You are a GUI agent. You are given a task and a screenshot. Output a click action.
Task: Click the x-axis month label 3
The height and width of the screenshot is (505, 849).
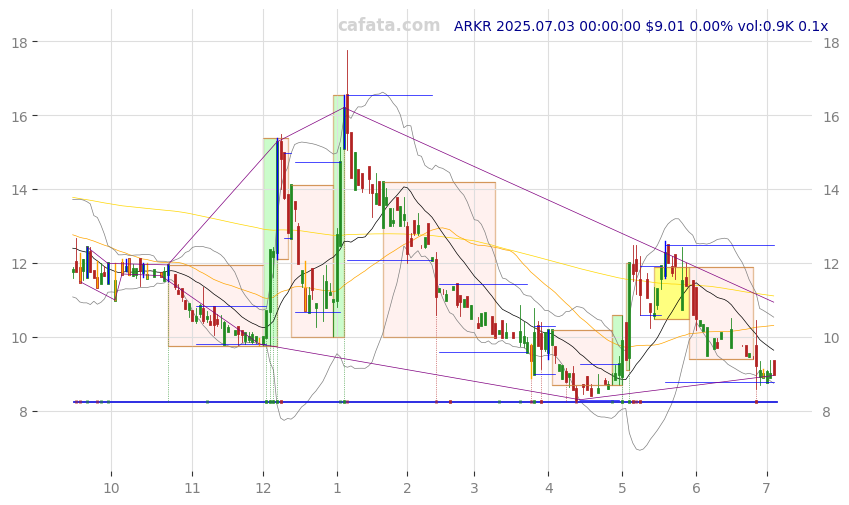[x=474, y=488]
